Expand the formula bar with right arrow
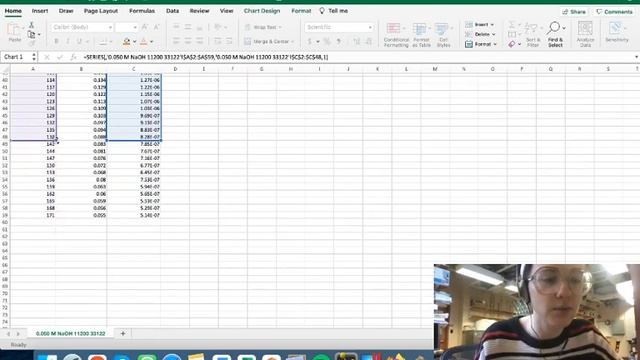The height and width of the screenshot is (360, 640). (636, 57)
